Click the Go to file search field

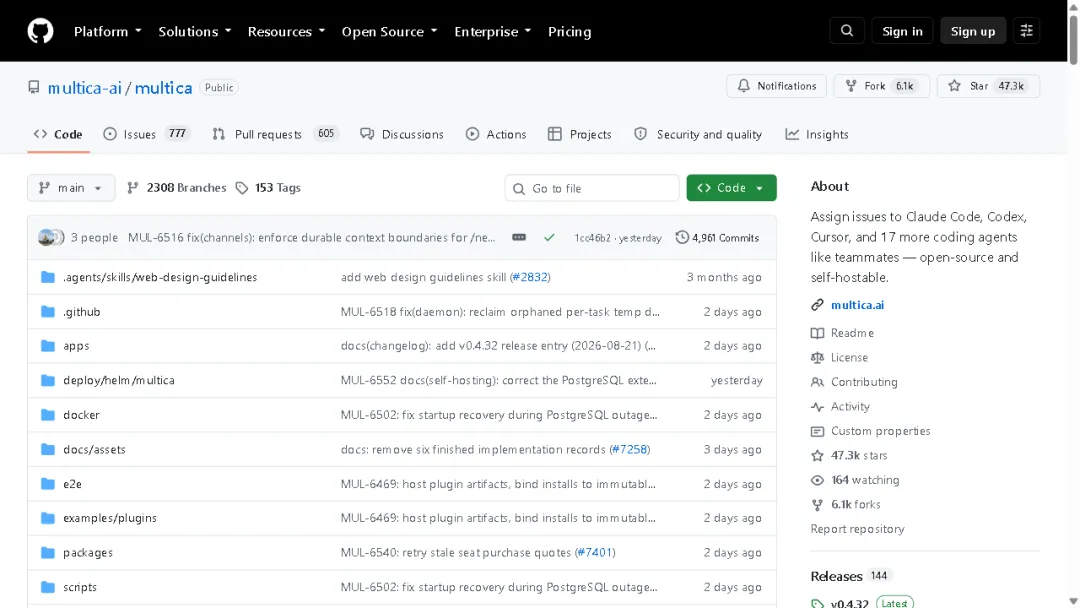(x=592, y=188)
